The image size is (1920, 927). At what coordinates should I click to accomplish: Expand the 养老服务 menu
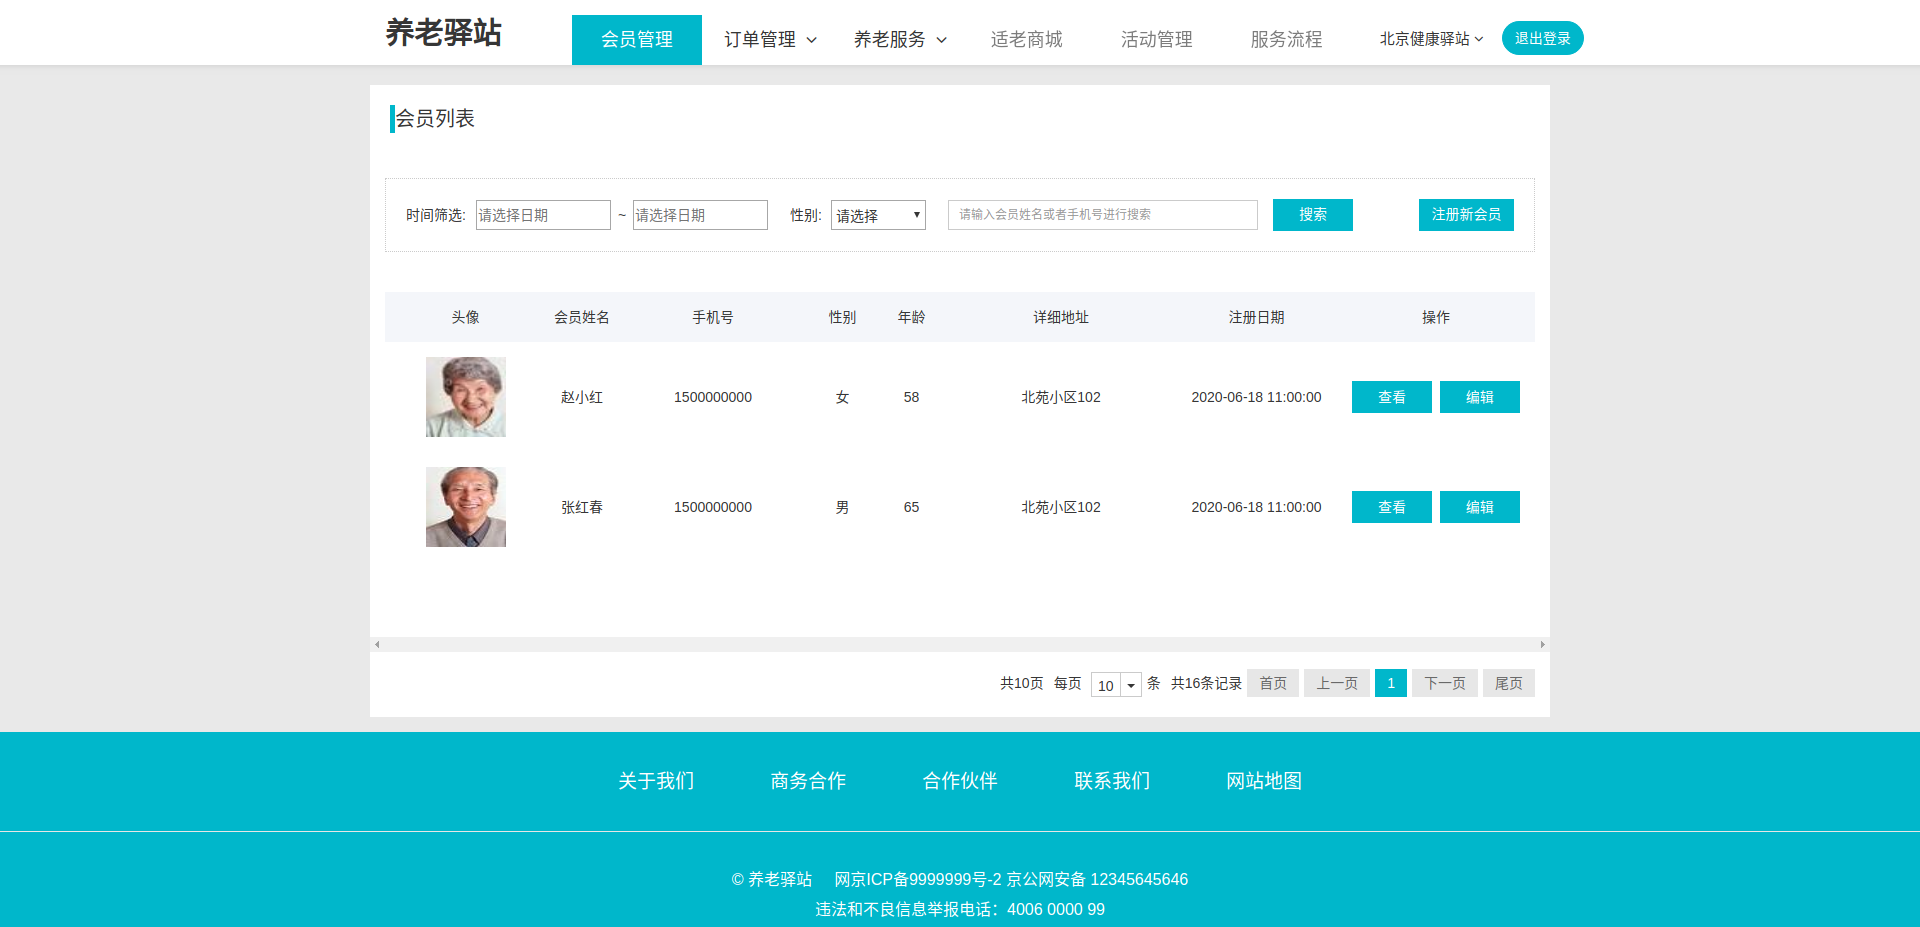[899, 40]
